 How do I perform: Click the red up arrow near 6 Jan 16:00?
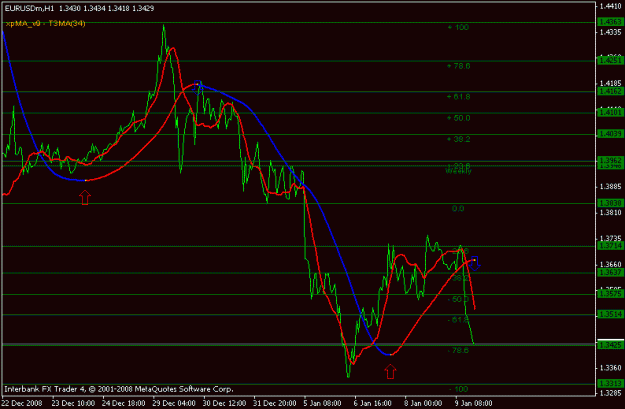pos(390,372)
